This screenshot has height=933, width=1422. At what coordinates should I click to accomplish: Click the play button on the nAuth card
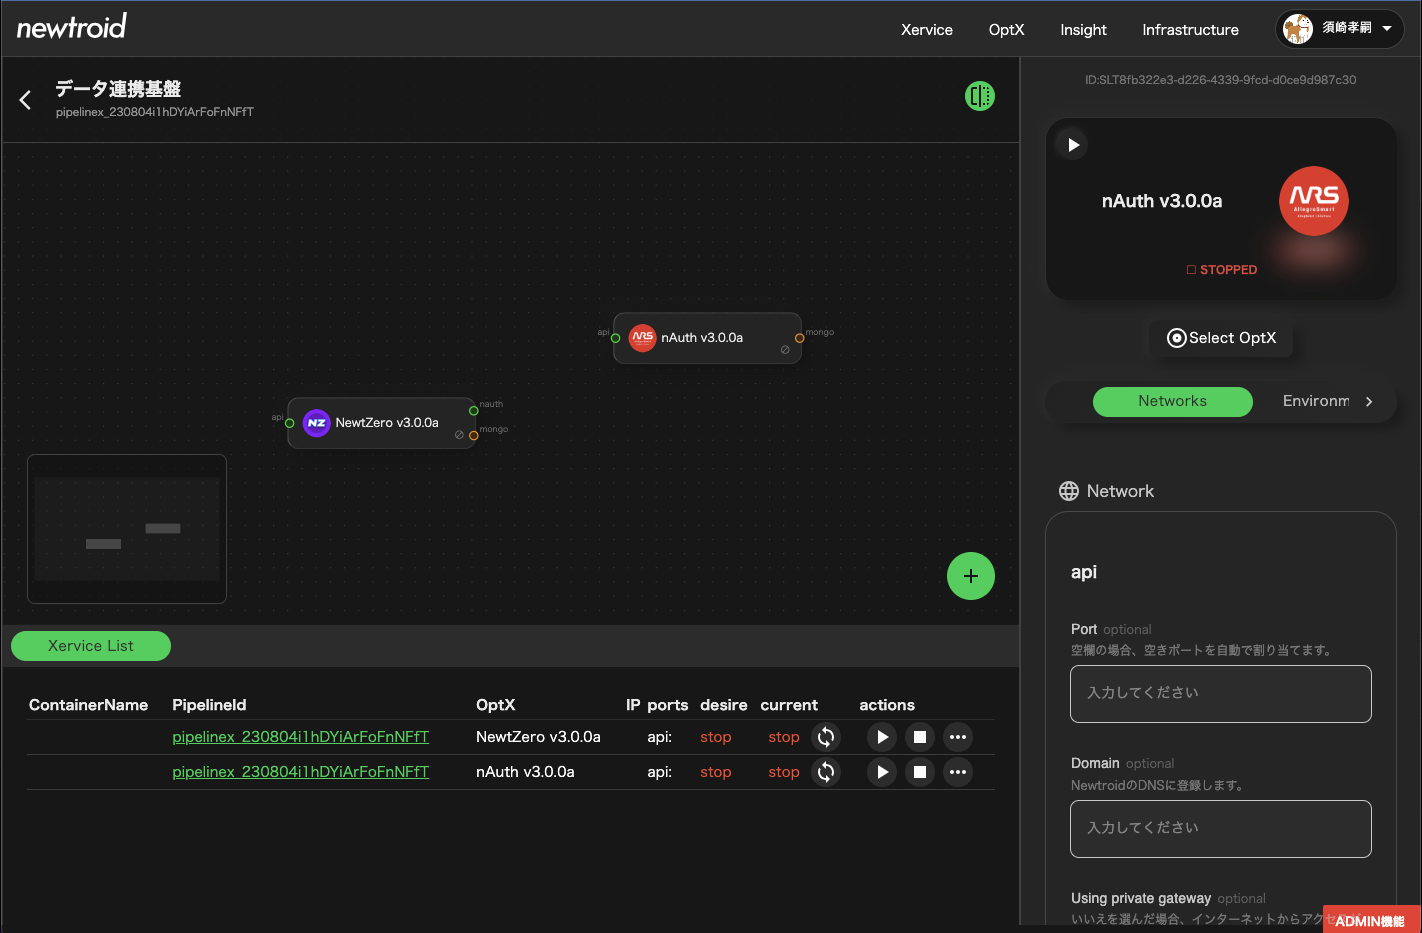pyautogui.click(x=1073, y=145)
